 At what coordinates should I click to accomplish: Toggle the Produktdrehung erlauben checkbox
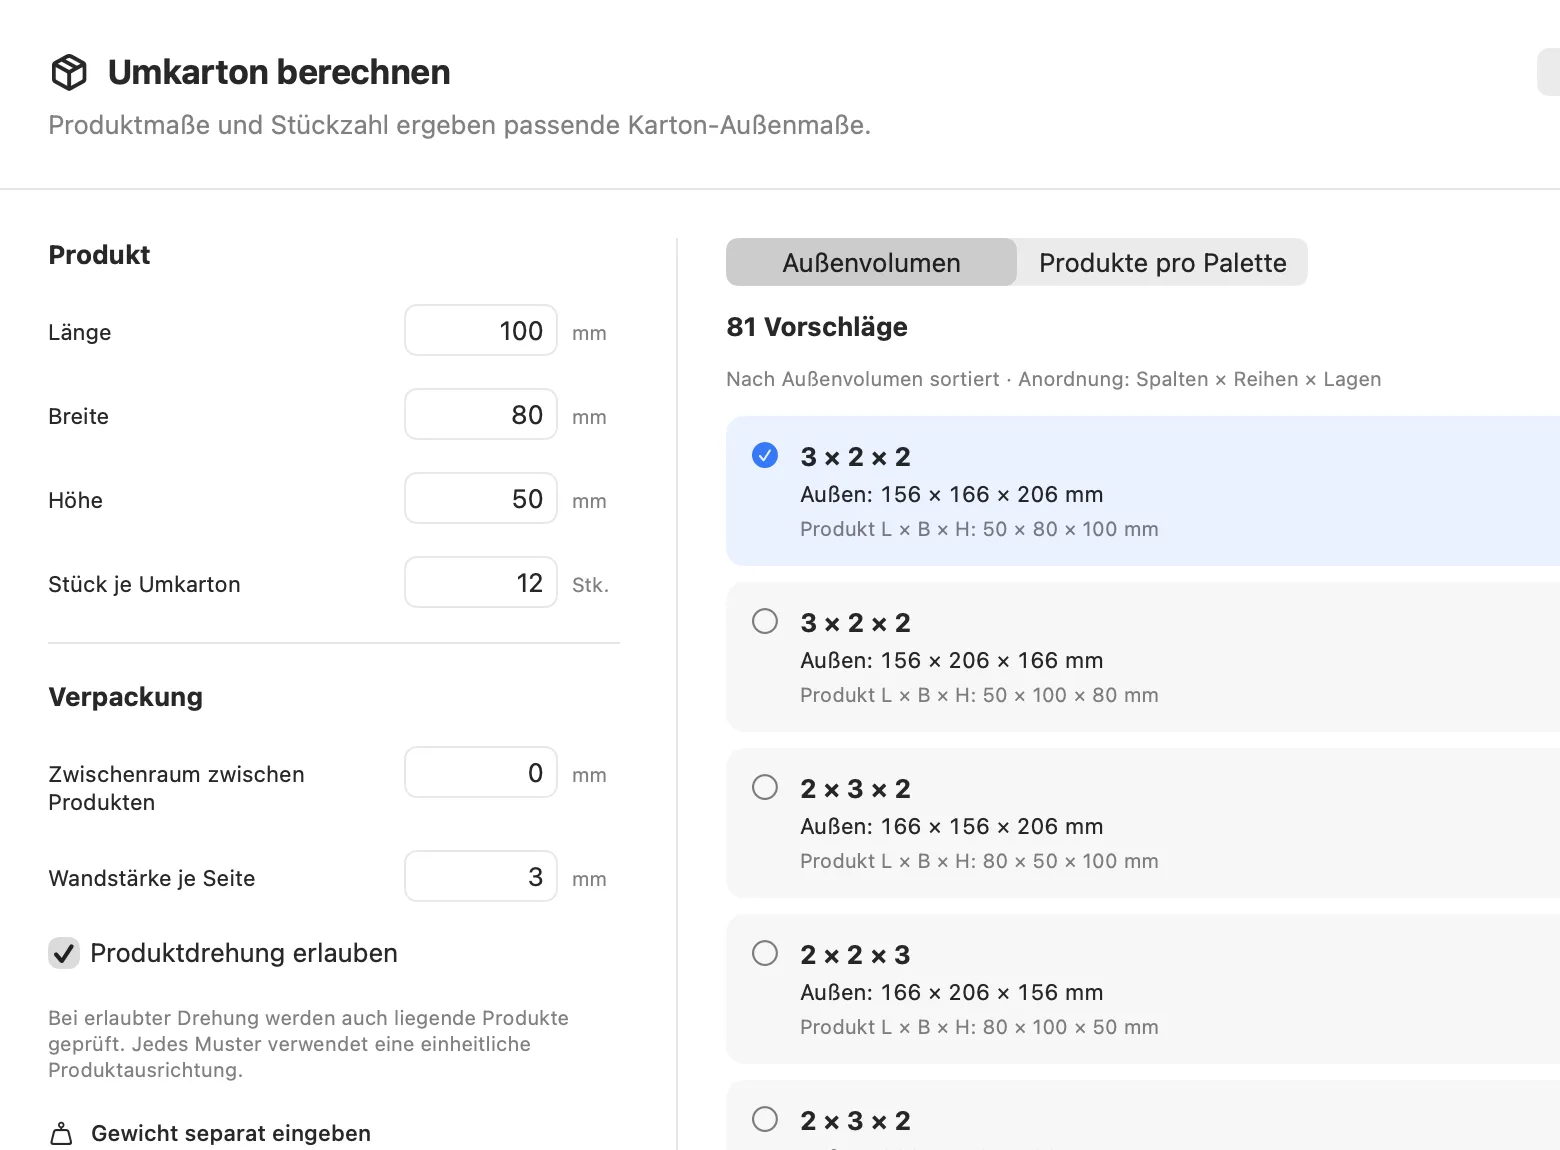[64, 953]
